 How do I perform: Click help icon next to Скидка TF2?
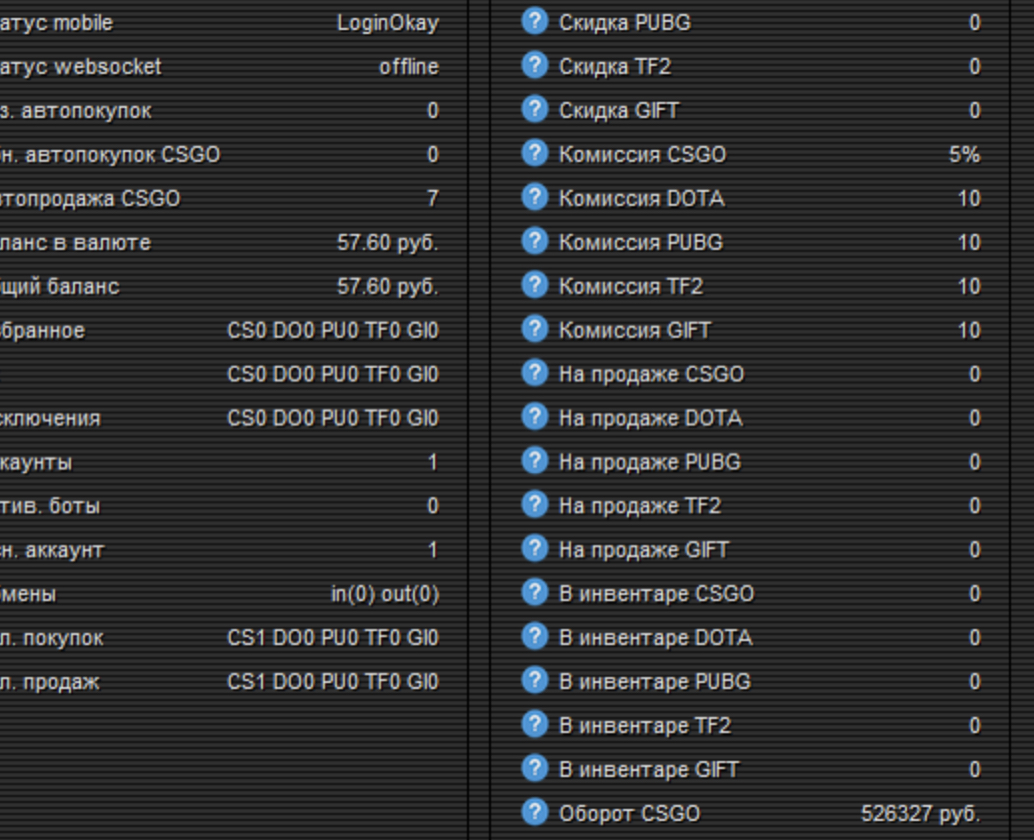click(535, 65)
